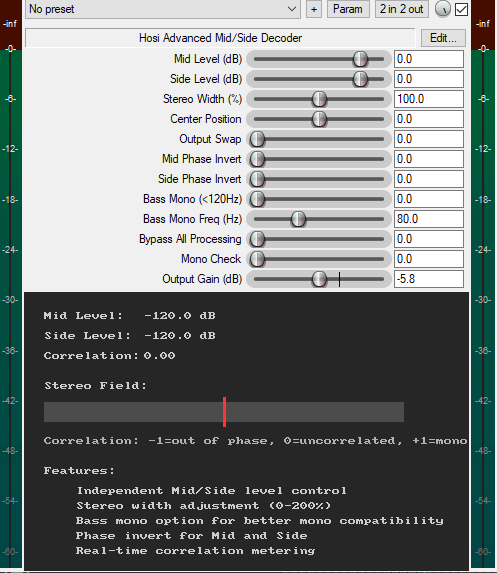Click the Output Gain slider handle
Viewport: 497px width, 573px height.
click(x=319, y=279)
